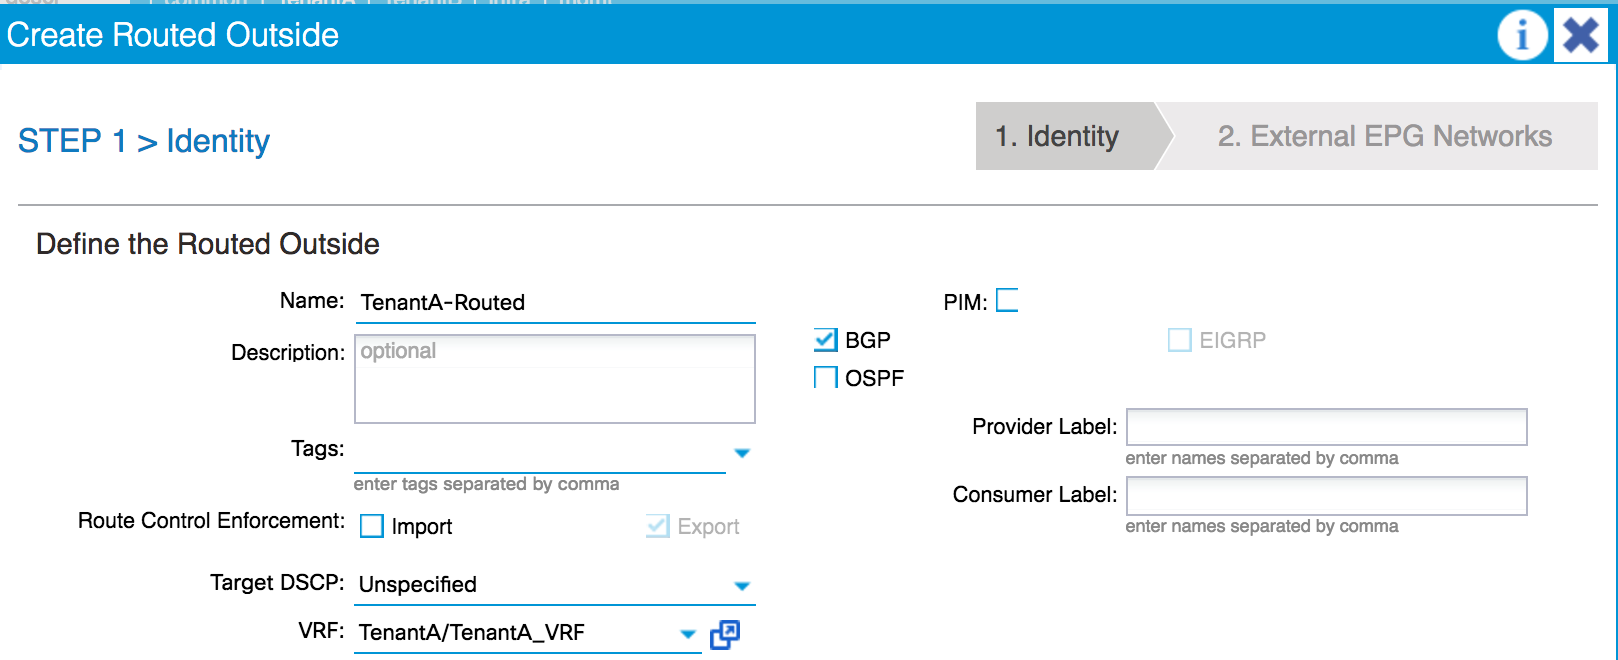1618x660 pixels.
Task: Enable the OSPF checkbox
Action: click(x=826, y=378)
